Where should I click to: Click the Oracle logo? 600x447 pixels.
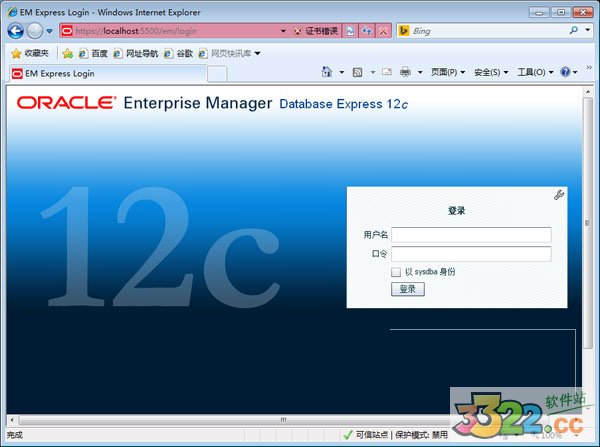pyautogui.click(x=67, y=103)
